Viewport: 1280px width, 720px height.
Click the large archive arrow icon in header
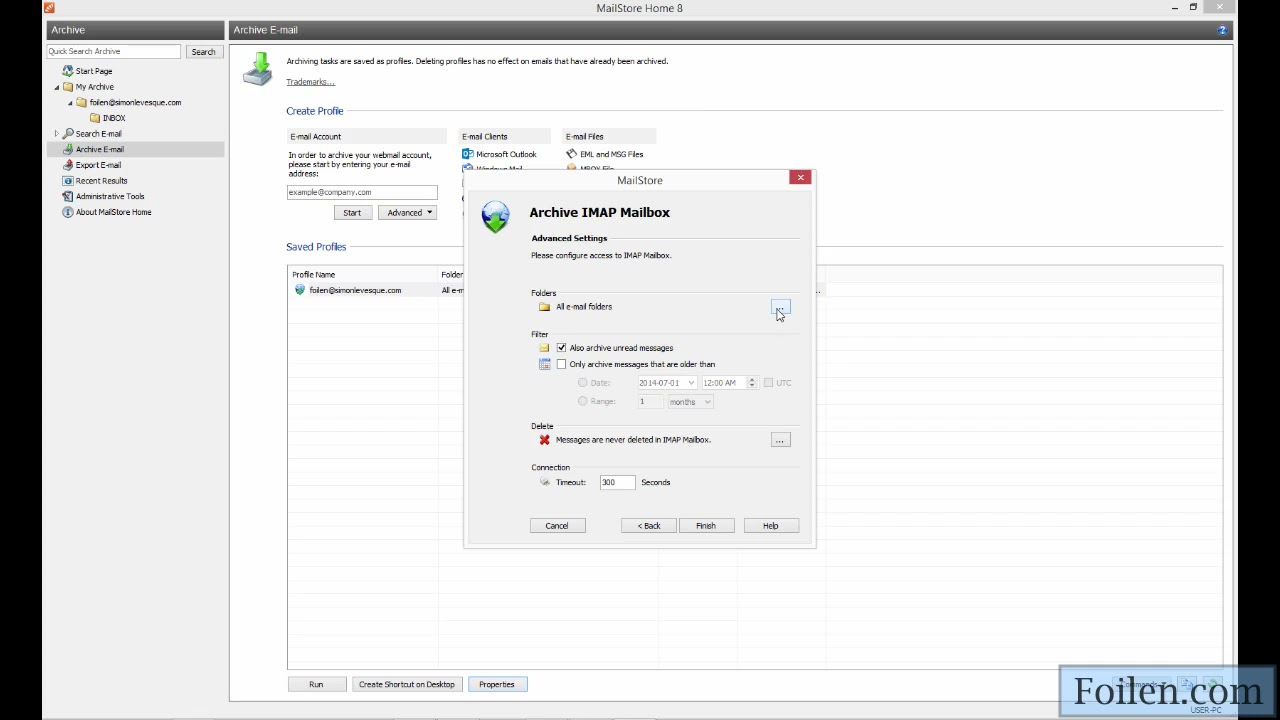click(x=258, y=69)
